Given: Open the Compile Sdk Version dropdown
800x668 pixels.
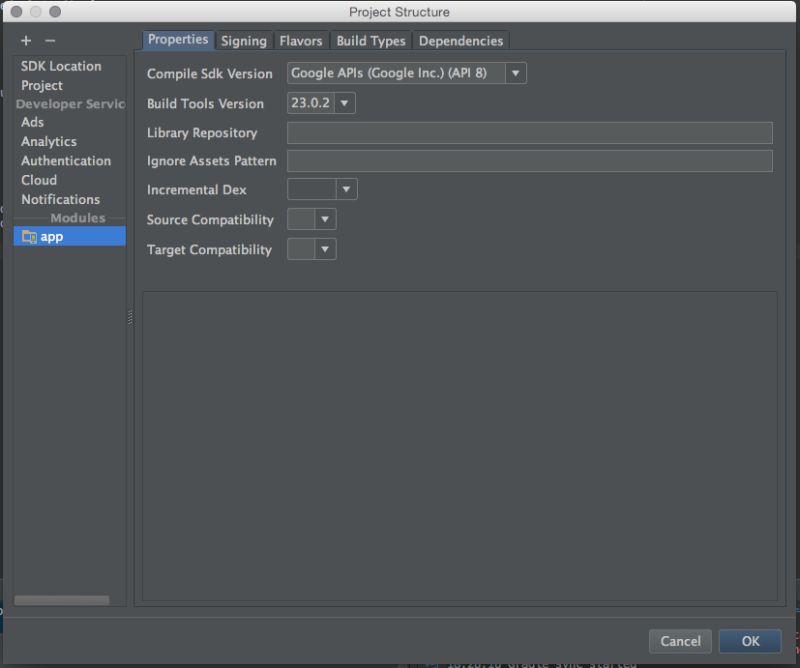Looking at the screenshot, I should pyautogui.click(x=514, y=73).
